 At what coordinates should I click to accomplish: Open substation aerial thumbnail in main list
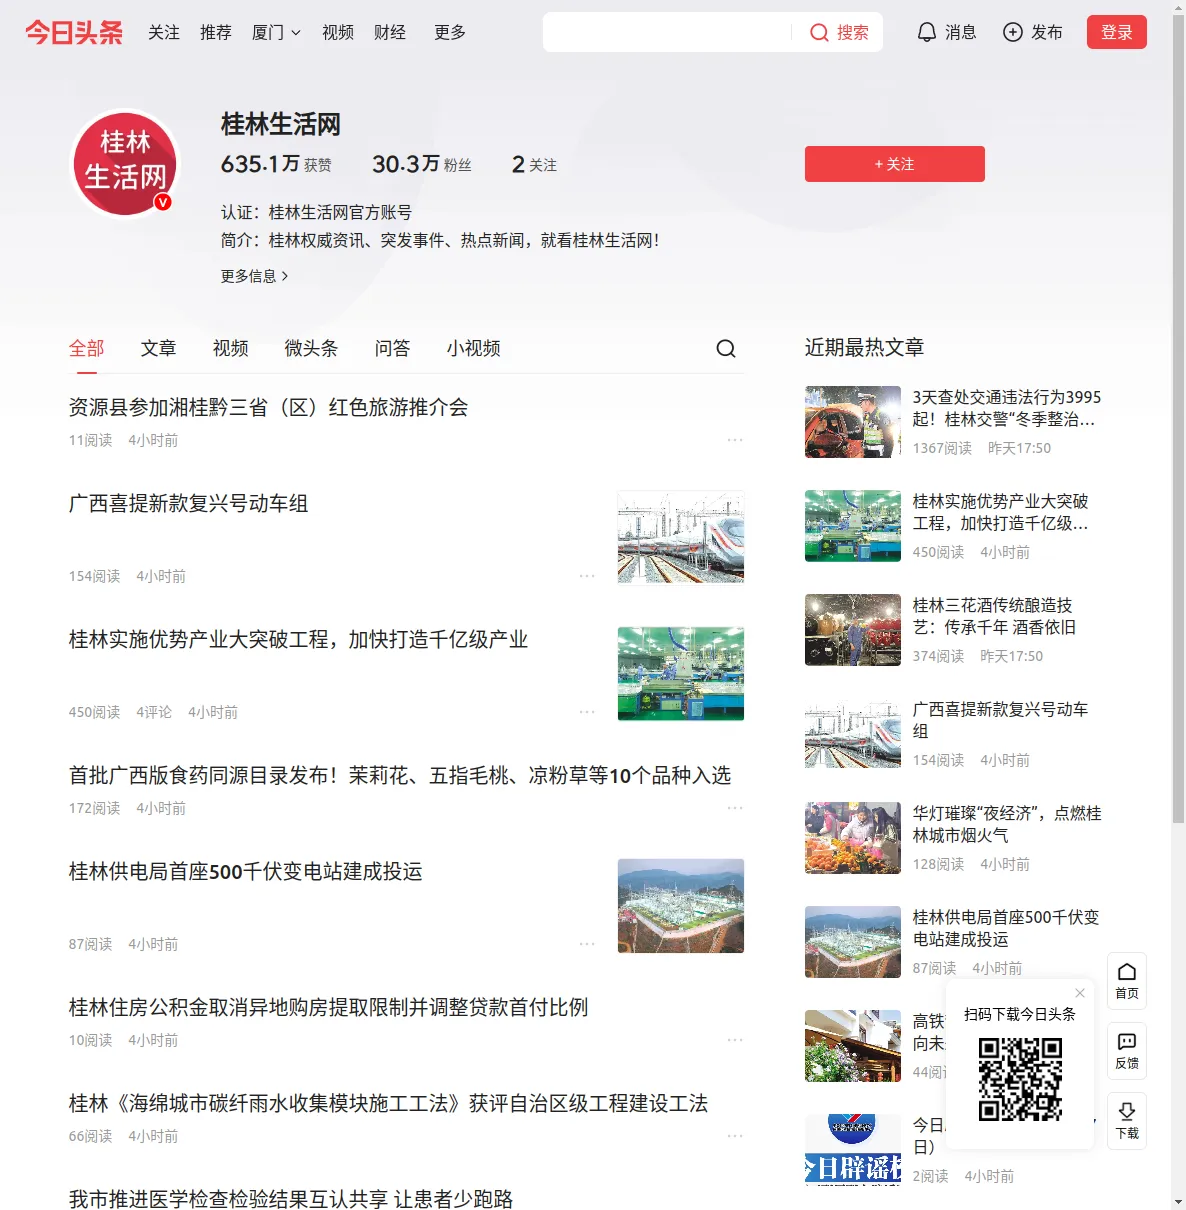[681, 905]
